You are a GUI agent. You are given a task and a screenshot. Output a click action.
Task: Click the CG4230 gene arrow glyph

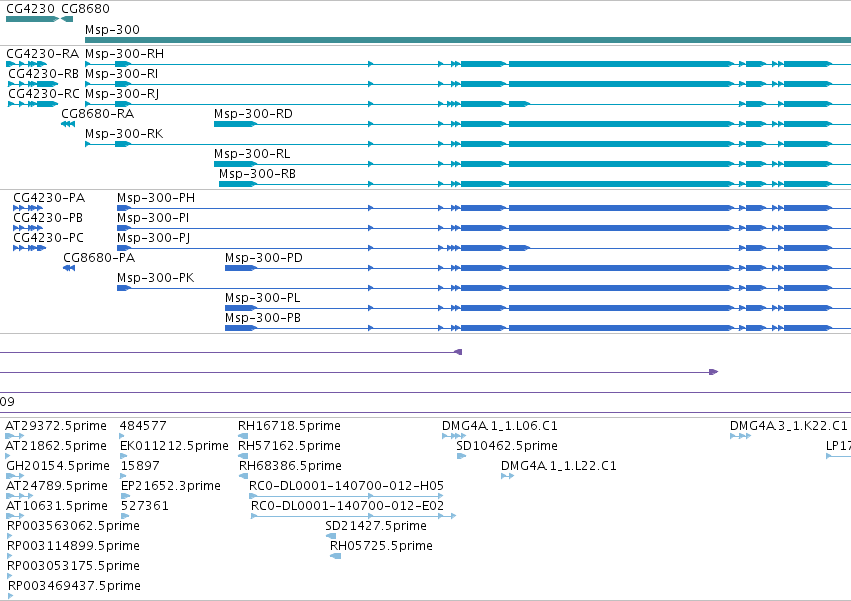click(32, 19)
